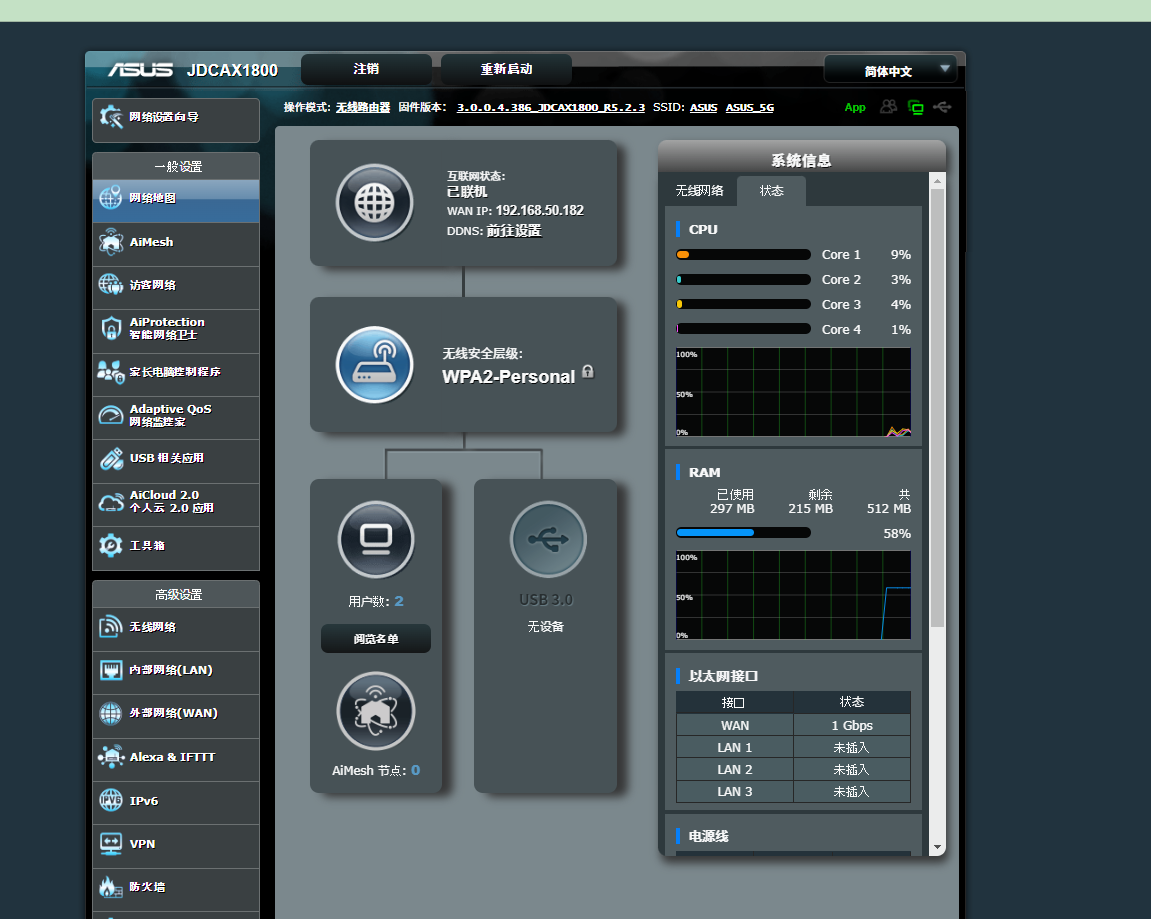This screenshot has height=919, width=1151.
Task: Click the green network status icon
Action: click(x=915, y=107)
